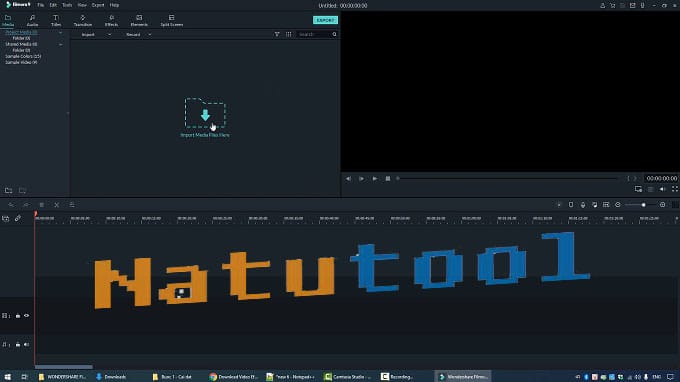Click the record voiceover microphone icon
The width and height of the screenshot is (680, 382).
583,205
